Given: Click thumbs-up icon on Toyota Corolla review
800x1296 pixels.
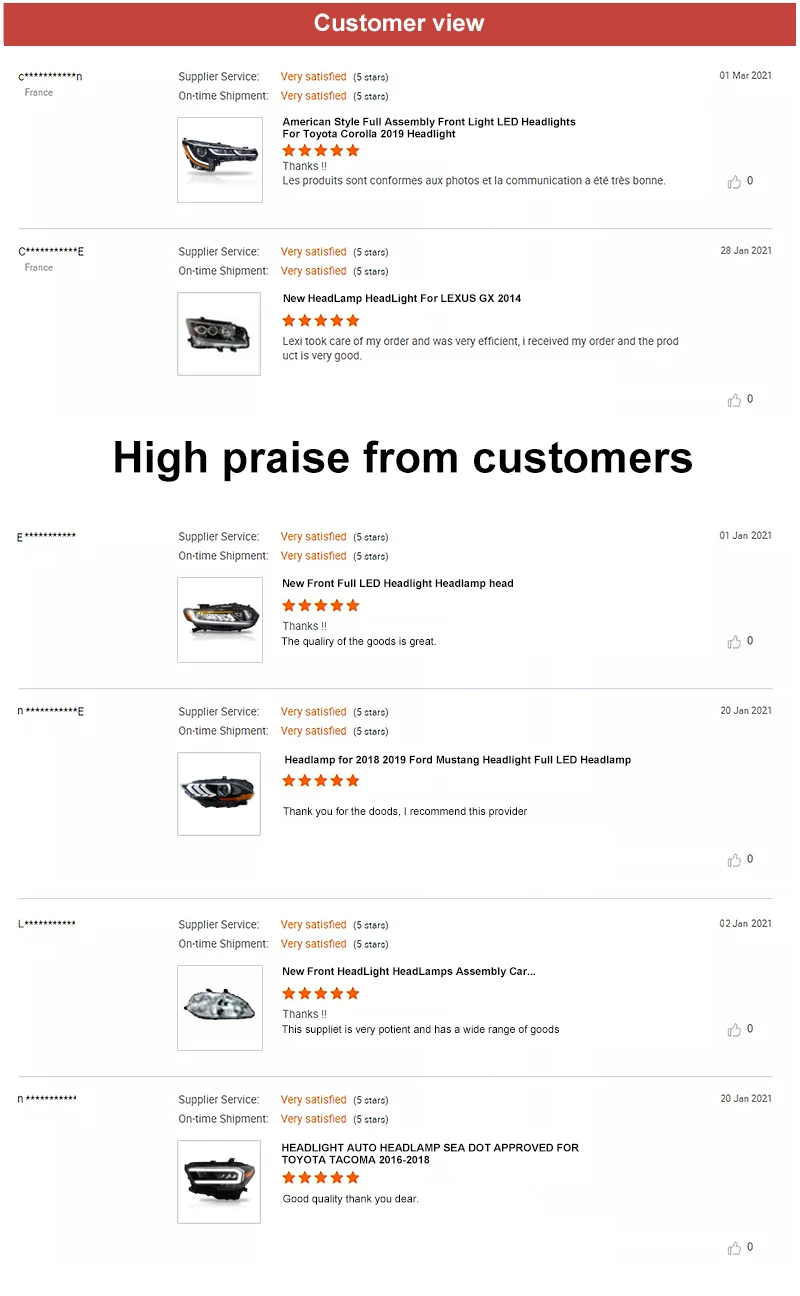Looking at the screenshot, I should tap(735, 182).
